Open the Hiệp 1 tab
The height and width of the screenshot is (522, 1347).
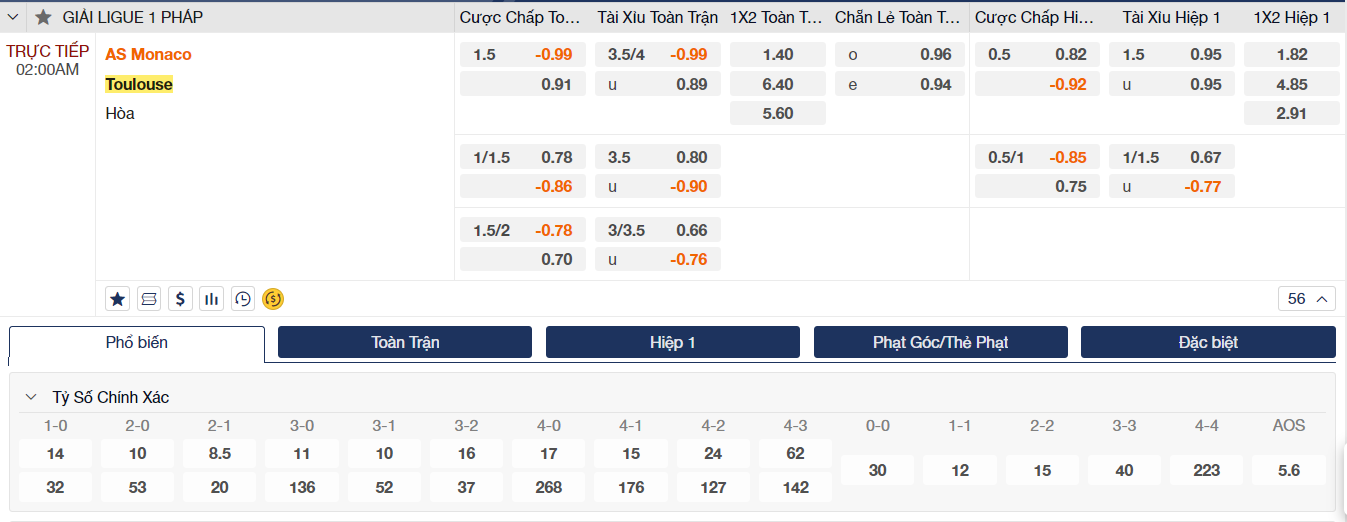pyautogui.click(x=672, y=342)
